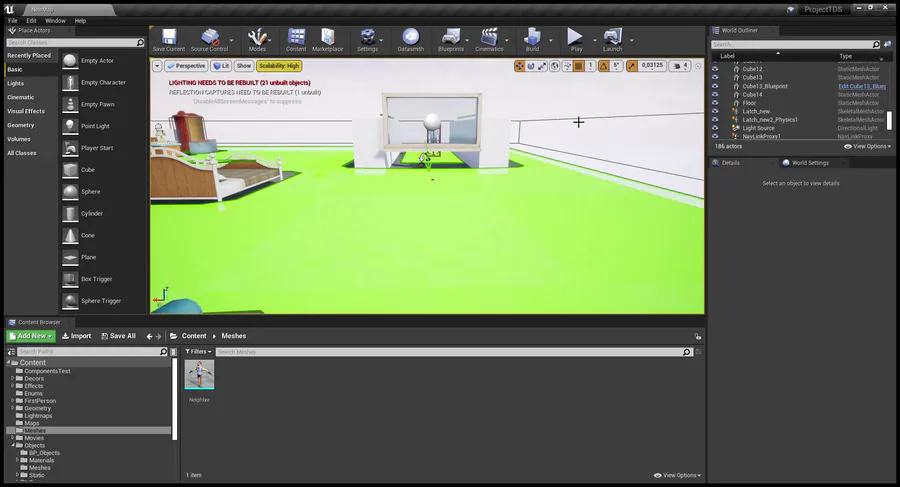Screen dimensions: 900x487
Task: Open the Lit view mode dropdown
Action: tap(221, 66)
